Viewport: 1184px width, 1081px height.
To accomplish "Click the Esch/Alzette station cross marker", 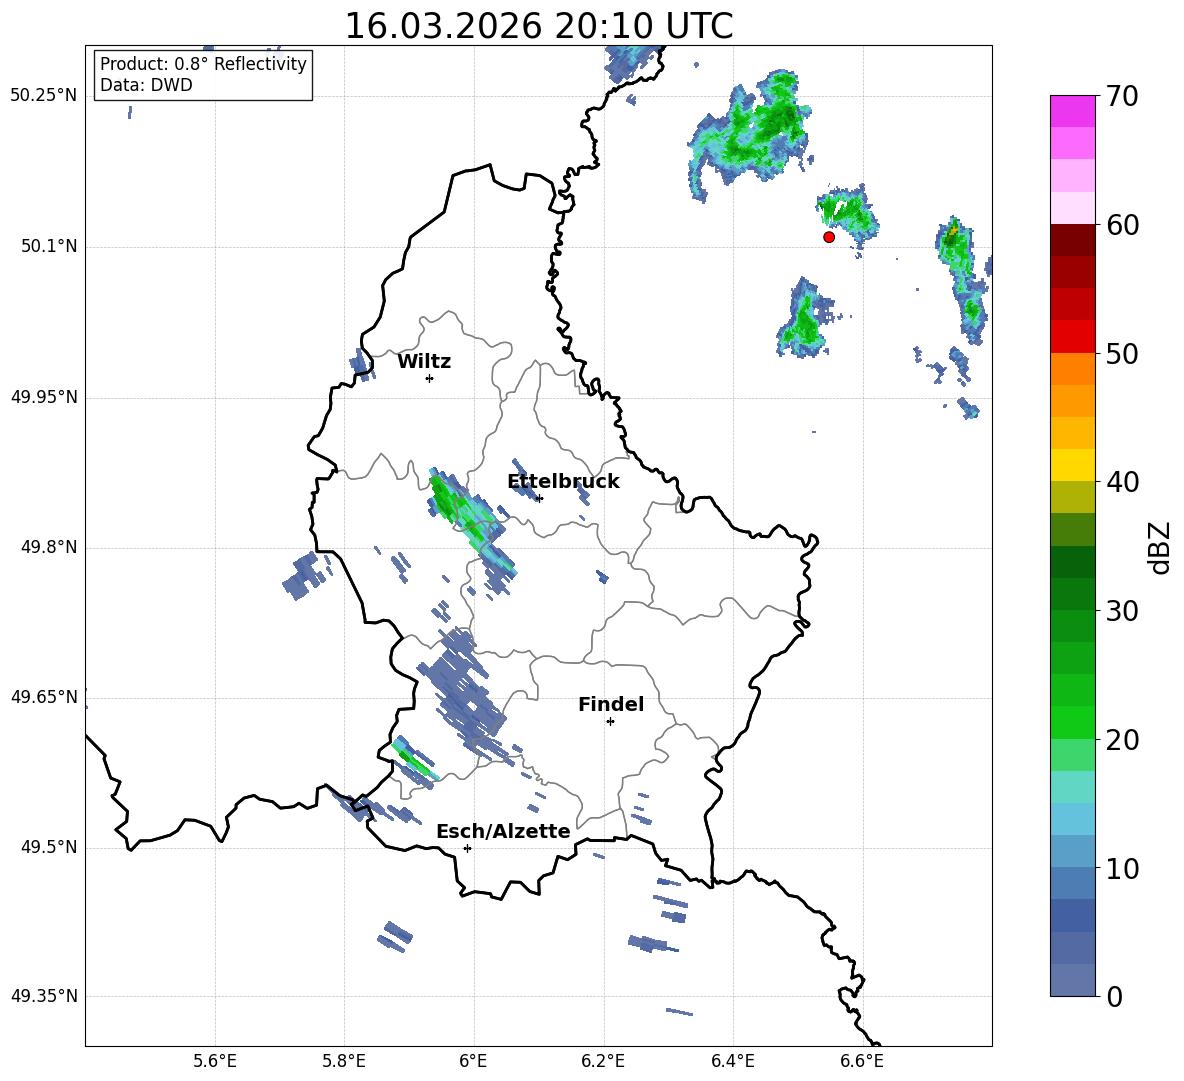I will point(467,848).
